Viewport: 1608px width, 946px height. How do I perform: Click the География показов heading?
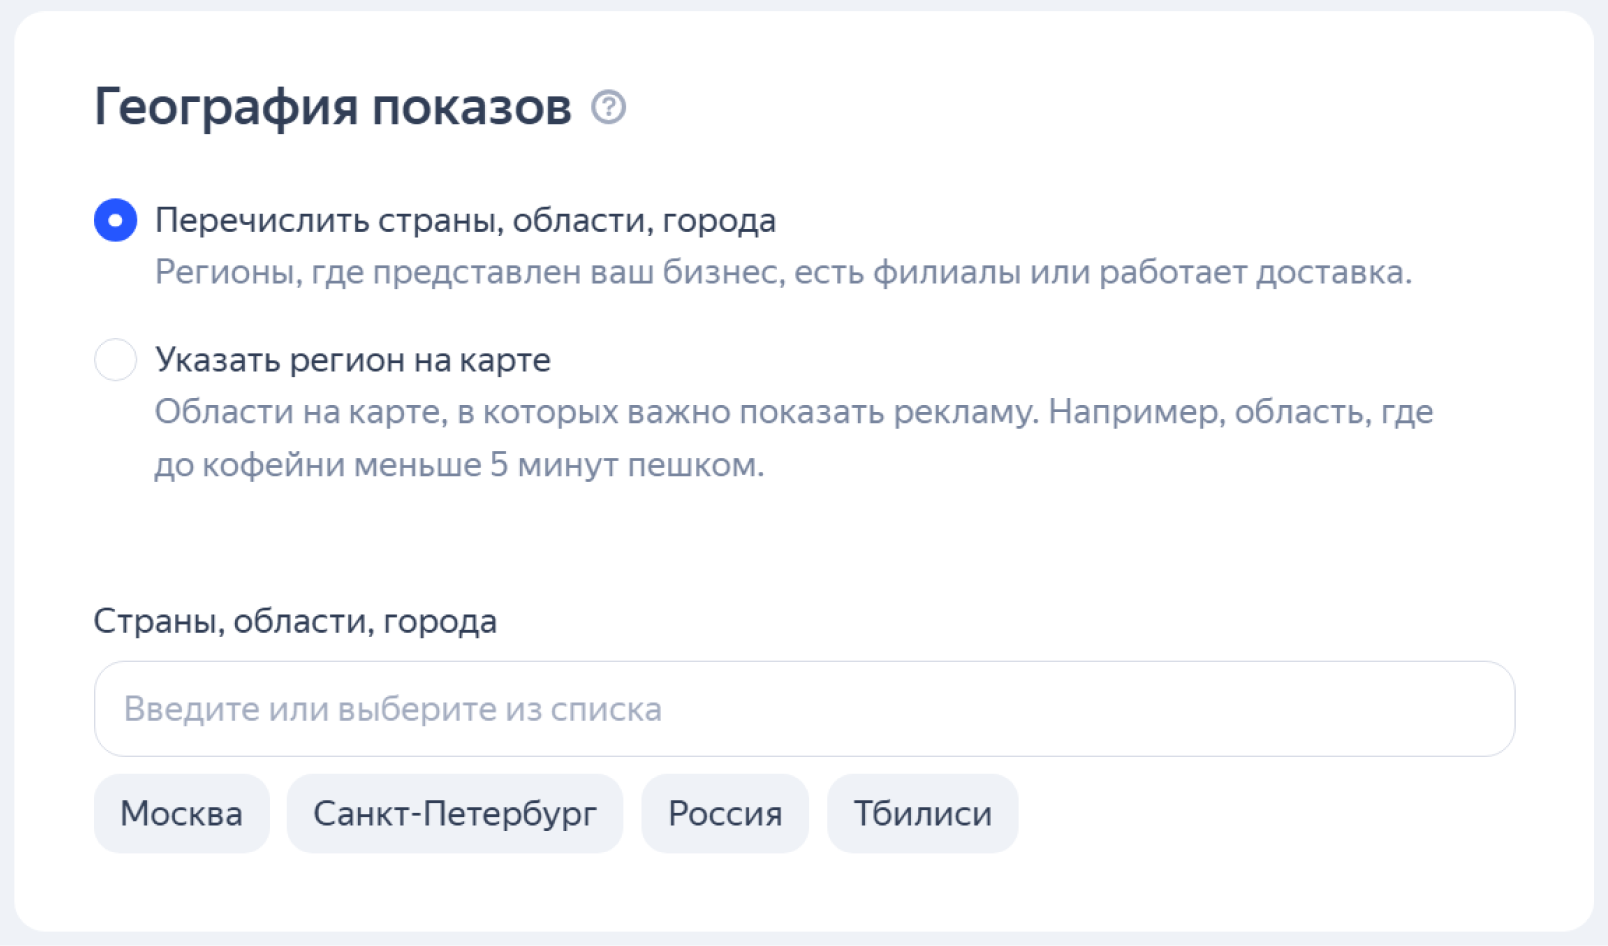point(333,107)
